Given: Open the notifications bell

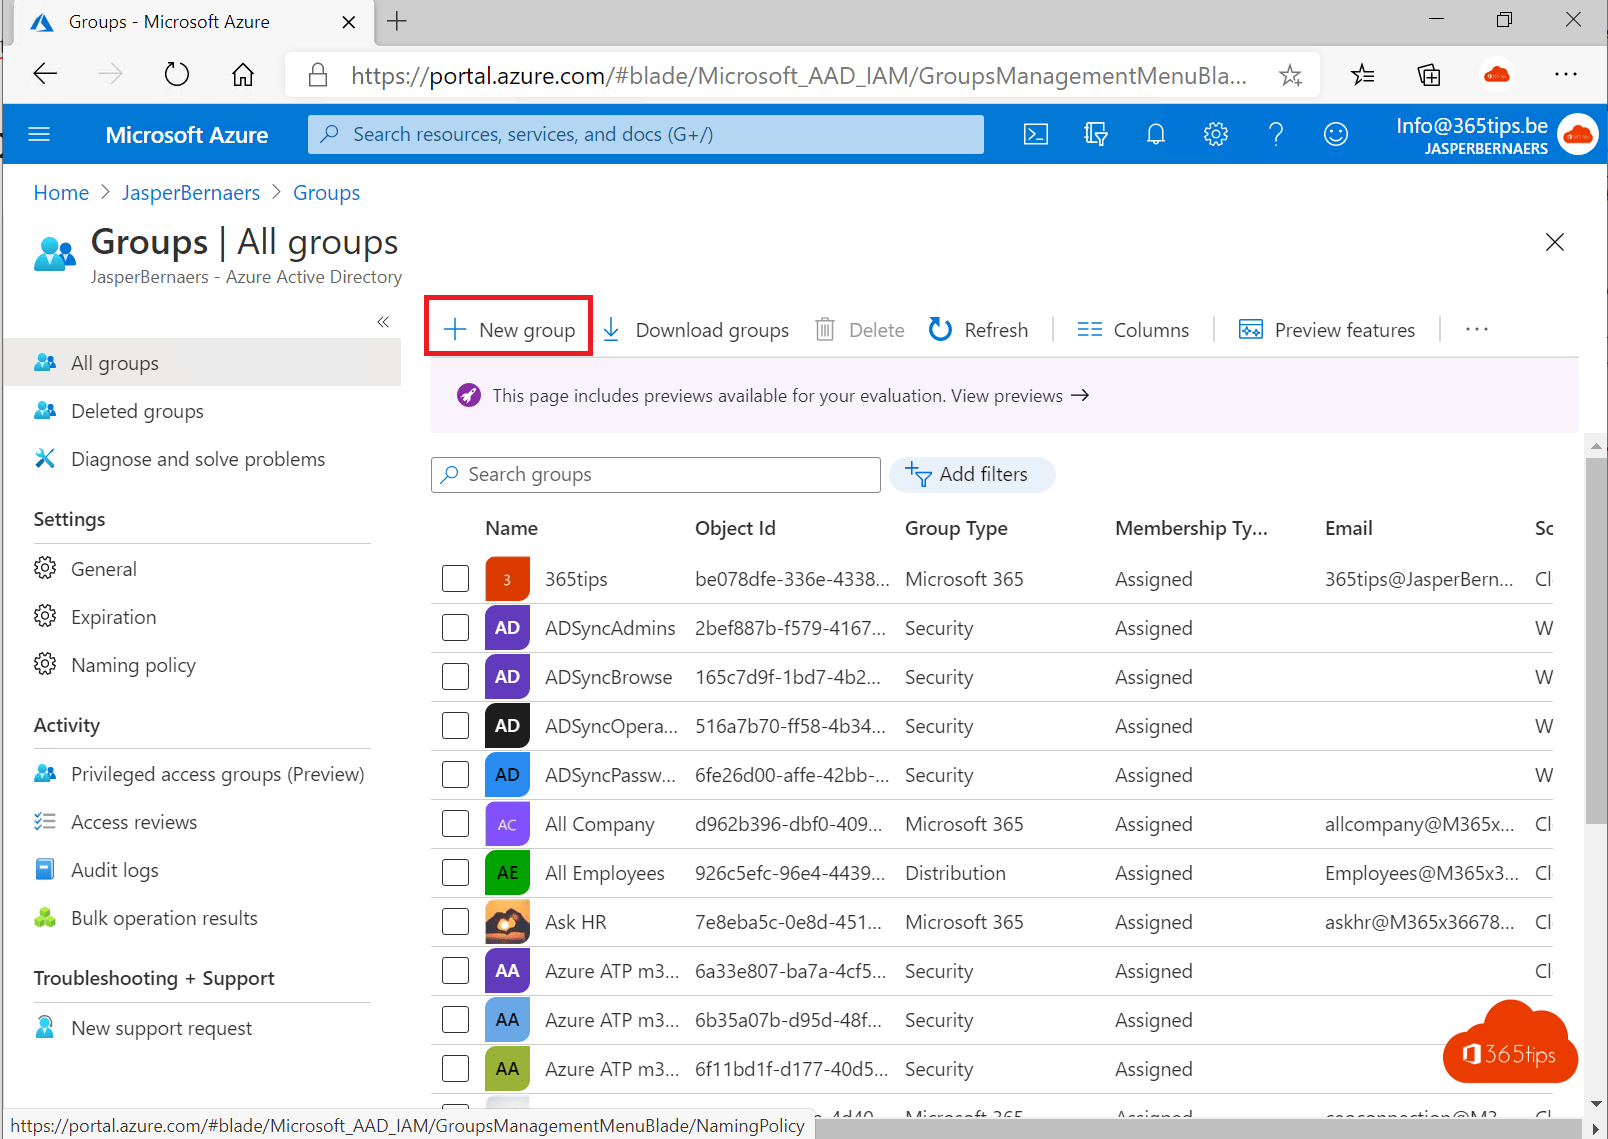Looking at the screenshot, I should pos(1156,133).
